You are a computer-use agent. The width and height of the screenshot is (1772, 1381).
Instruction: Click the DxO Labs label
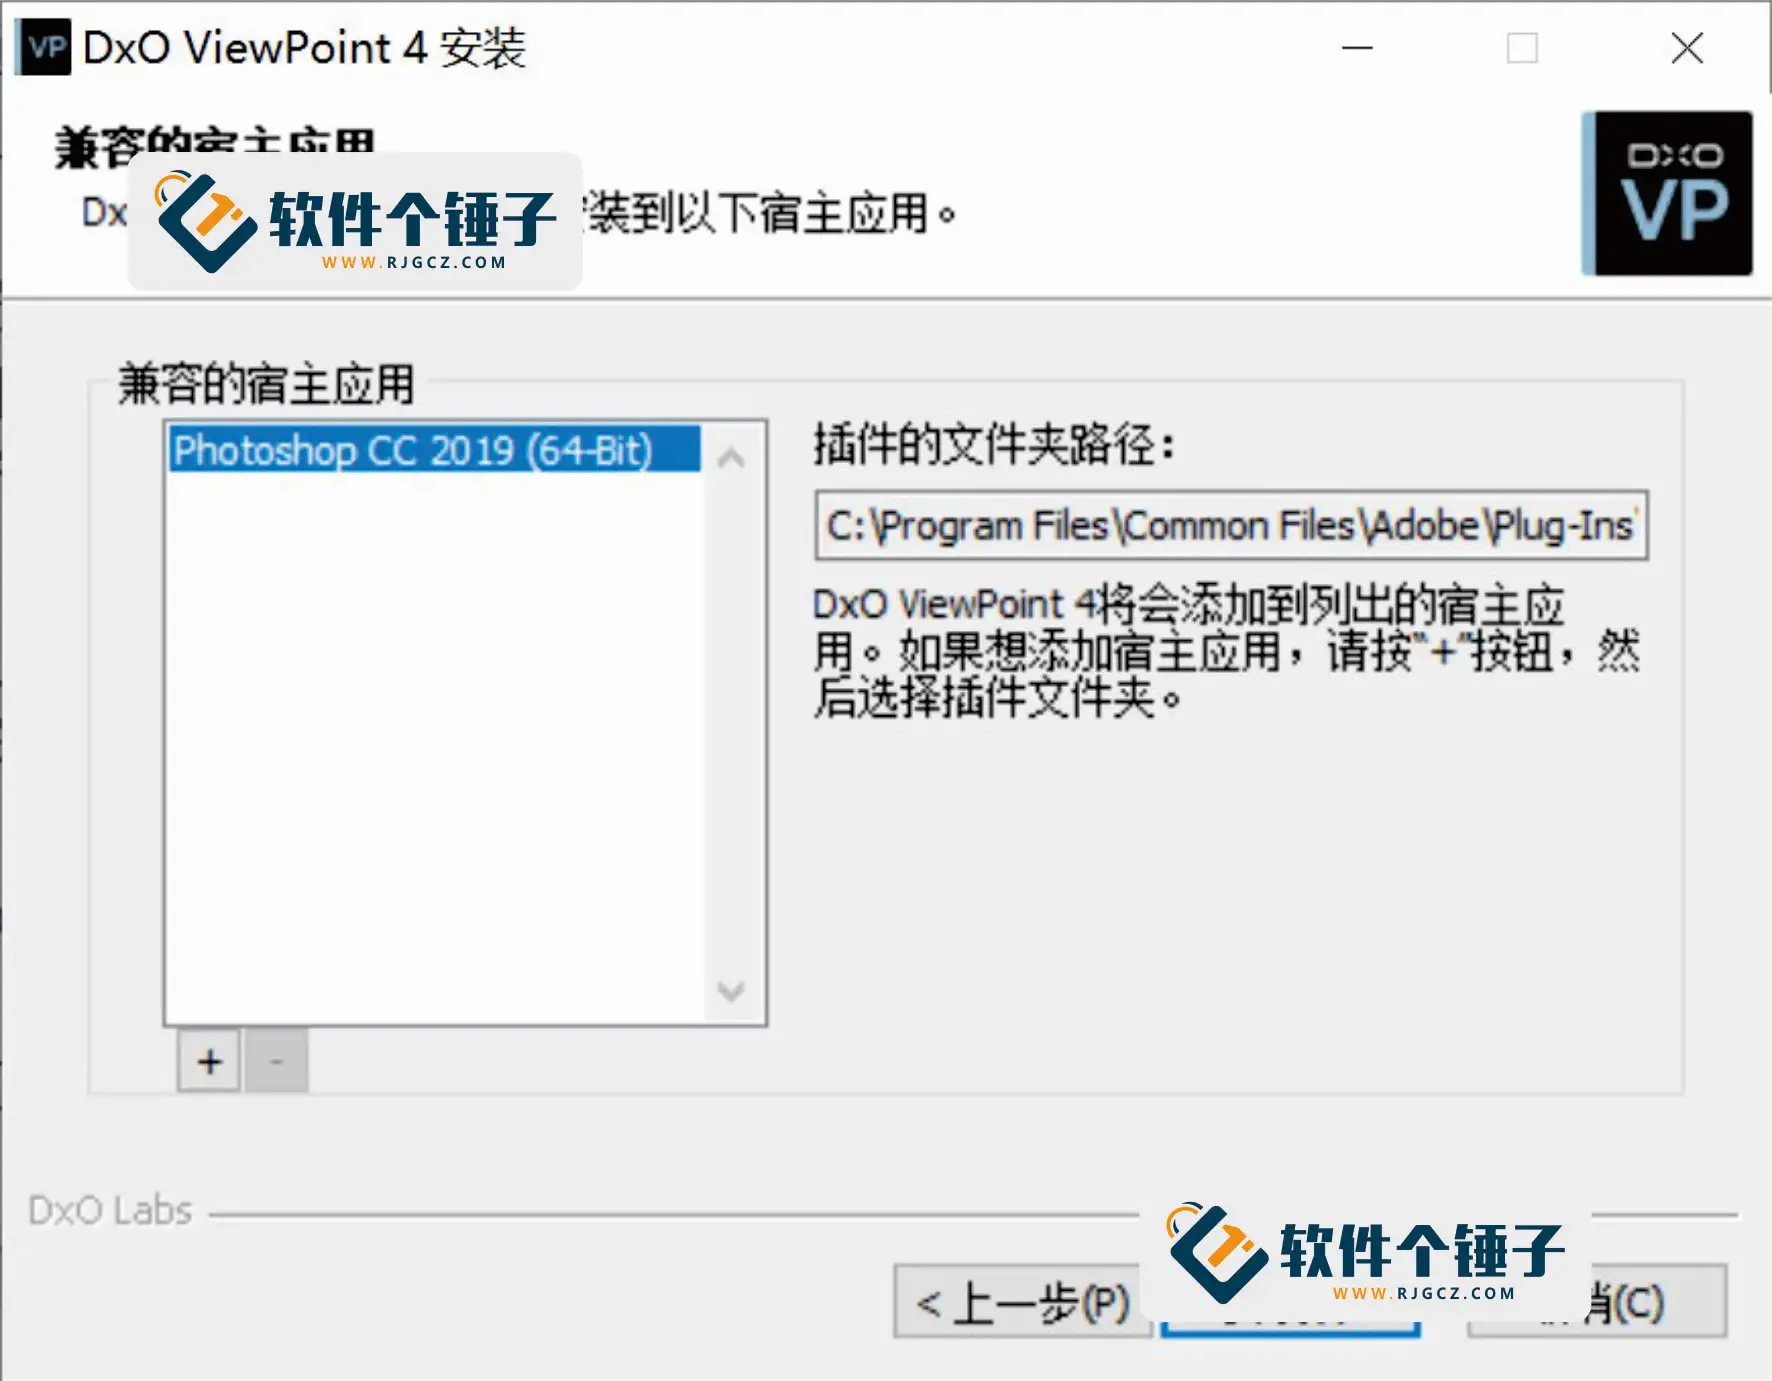coord(110,1210)
